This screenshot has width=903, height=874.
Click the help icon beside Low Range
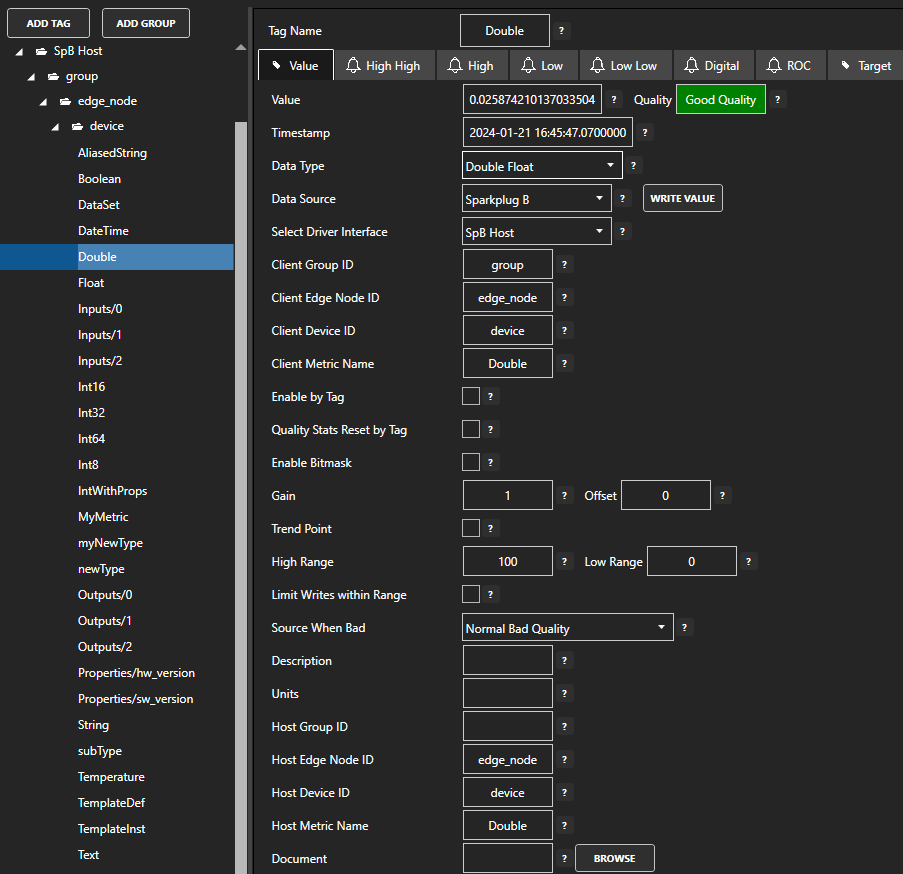tap(749, 562)
